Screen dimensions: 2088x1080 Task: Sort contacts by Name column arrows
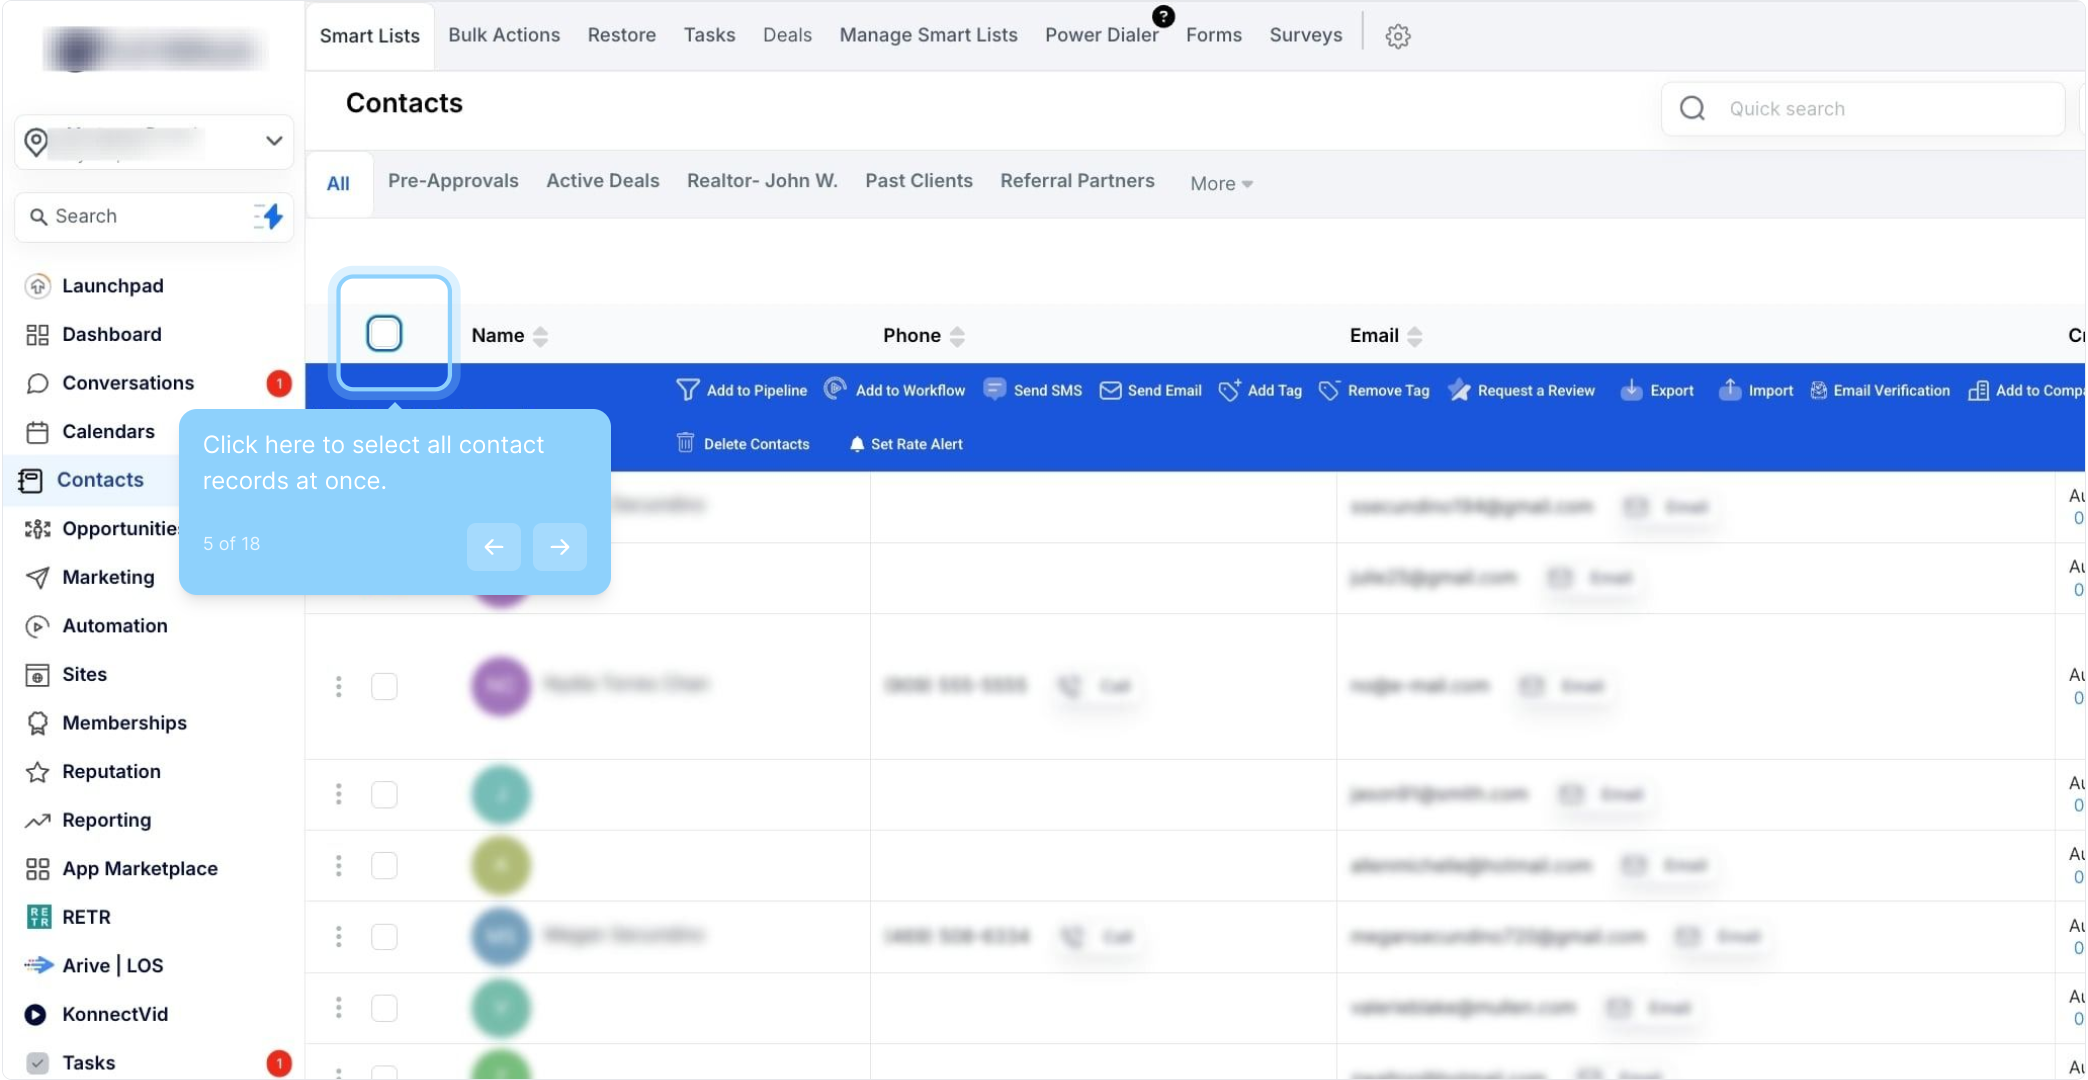(x=540, y=336)
